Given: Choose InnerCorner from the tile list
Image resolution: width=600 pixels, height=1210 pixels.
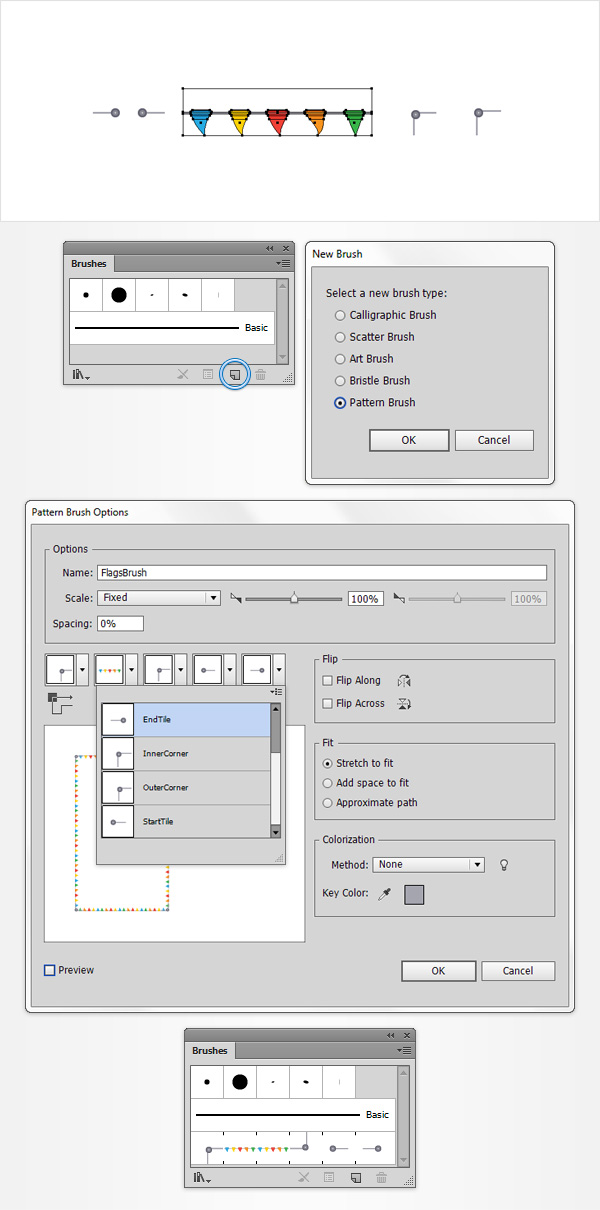Looking at the screenshot, I should [x=186, y=753].
